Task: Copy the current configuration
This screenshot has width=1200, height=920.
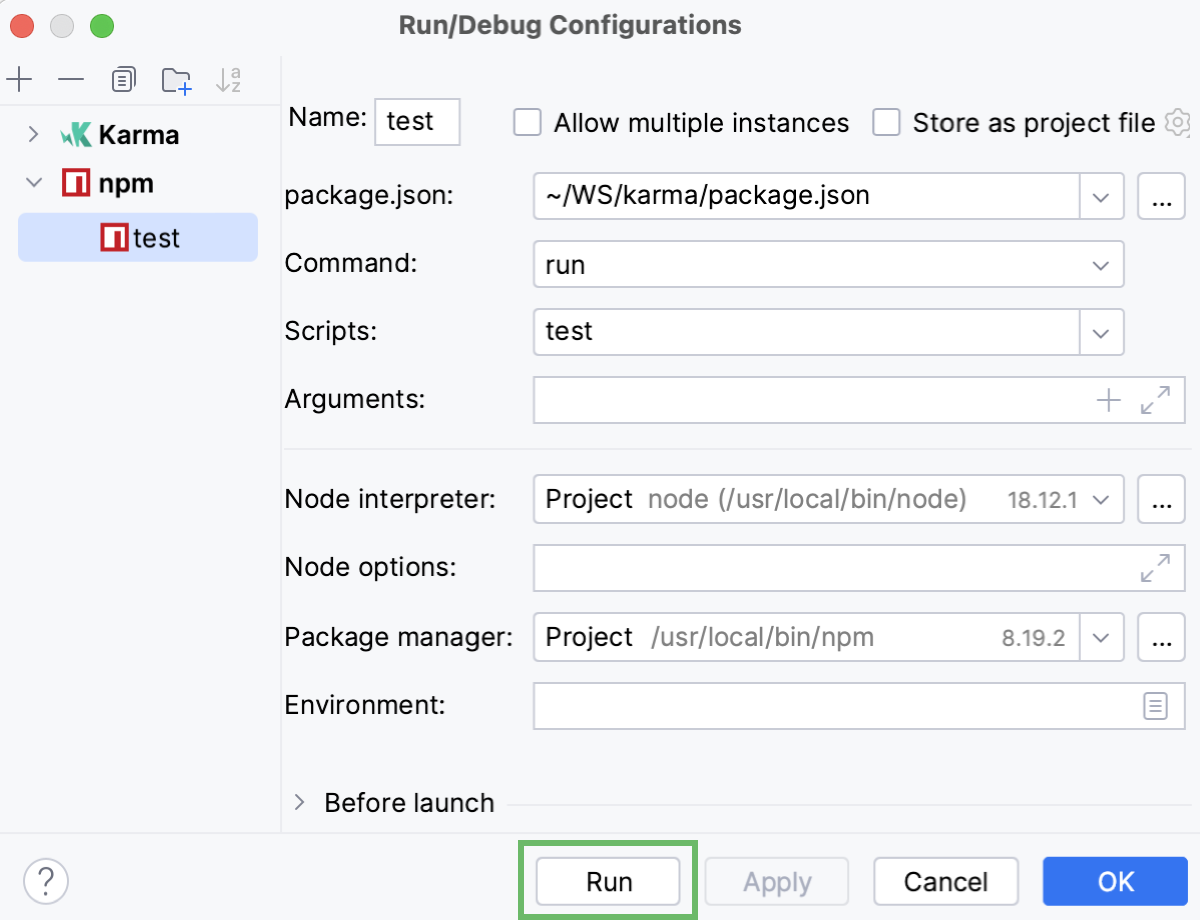Action: coord(122,79)
